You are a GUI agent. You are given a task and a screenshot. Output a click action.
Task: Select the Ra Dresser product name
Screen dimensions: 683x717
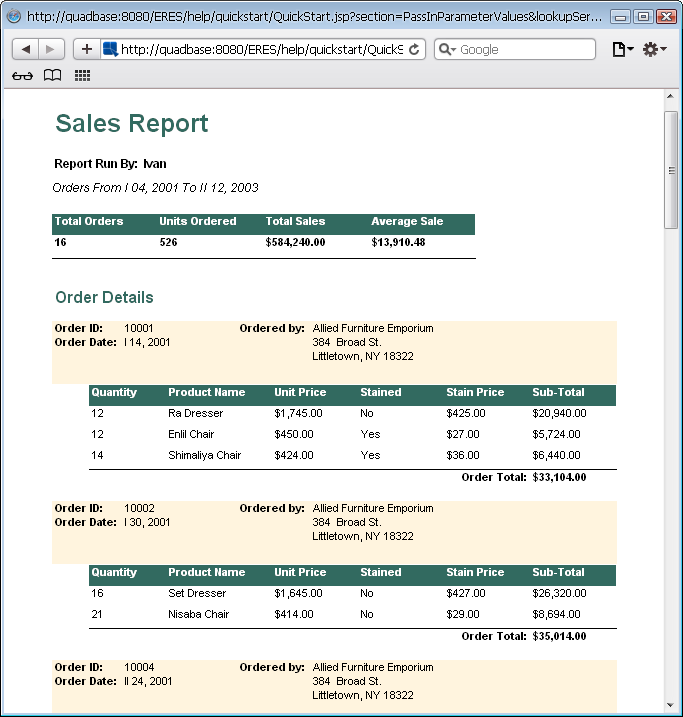[195, 413]
